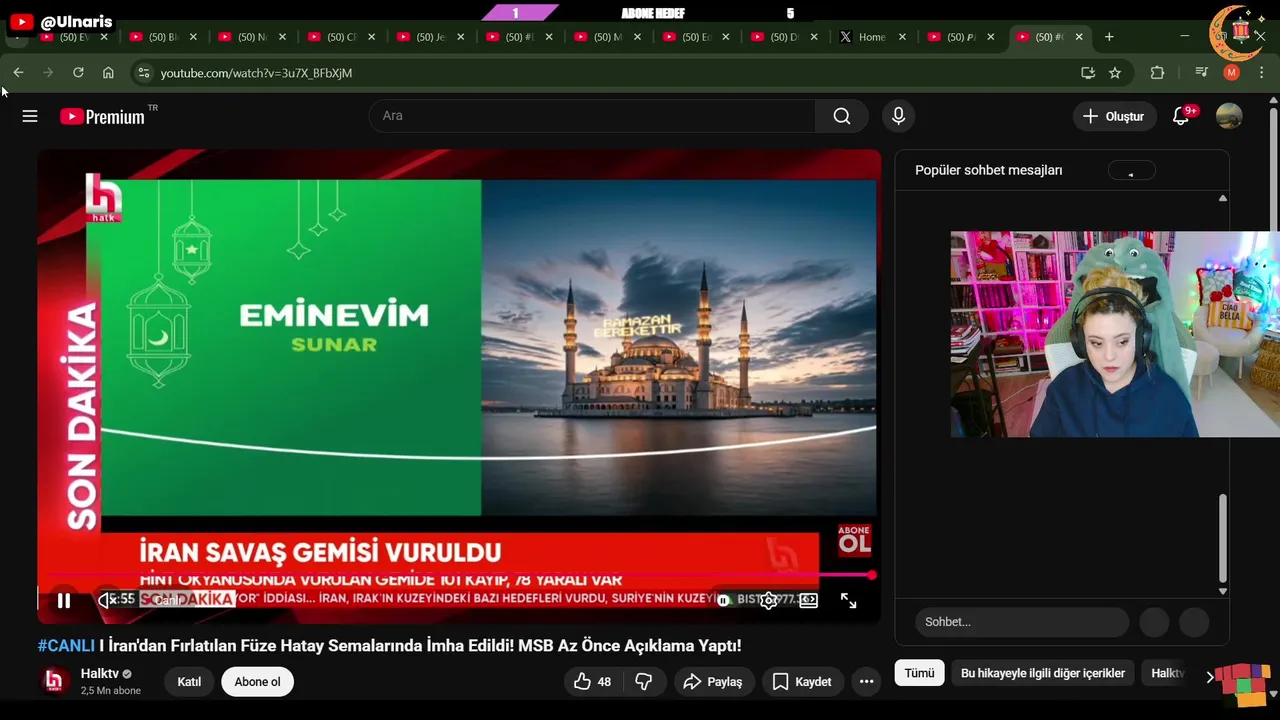Image resolution: width=1280 pixels, height=720 pixels.
Task: Bookmark this page with the star icon
Action: tap(1115, 73)
